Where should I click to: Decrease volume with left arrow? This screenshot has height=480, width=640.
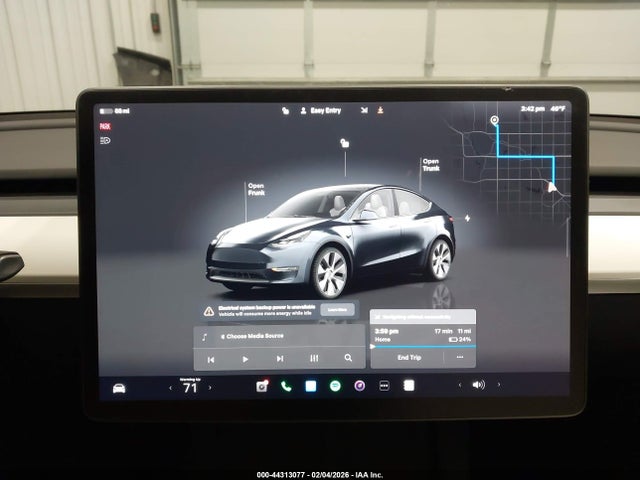coord(460,385)
